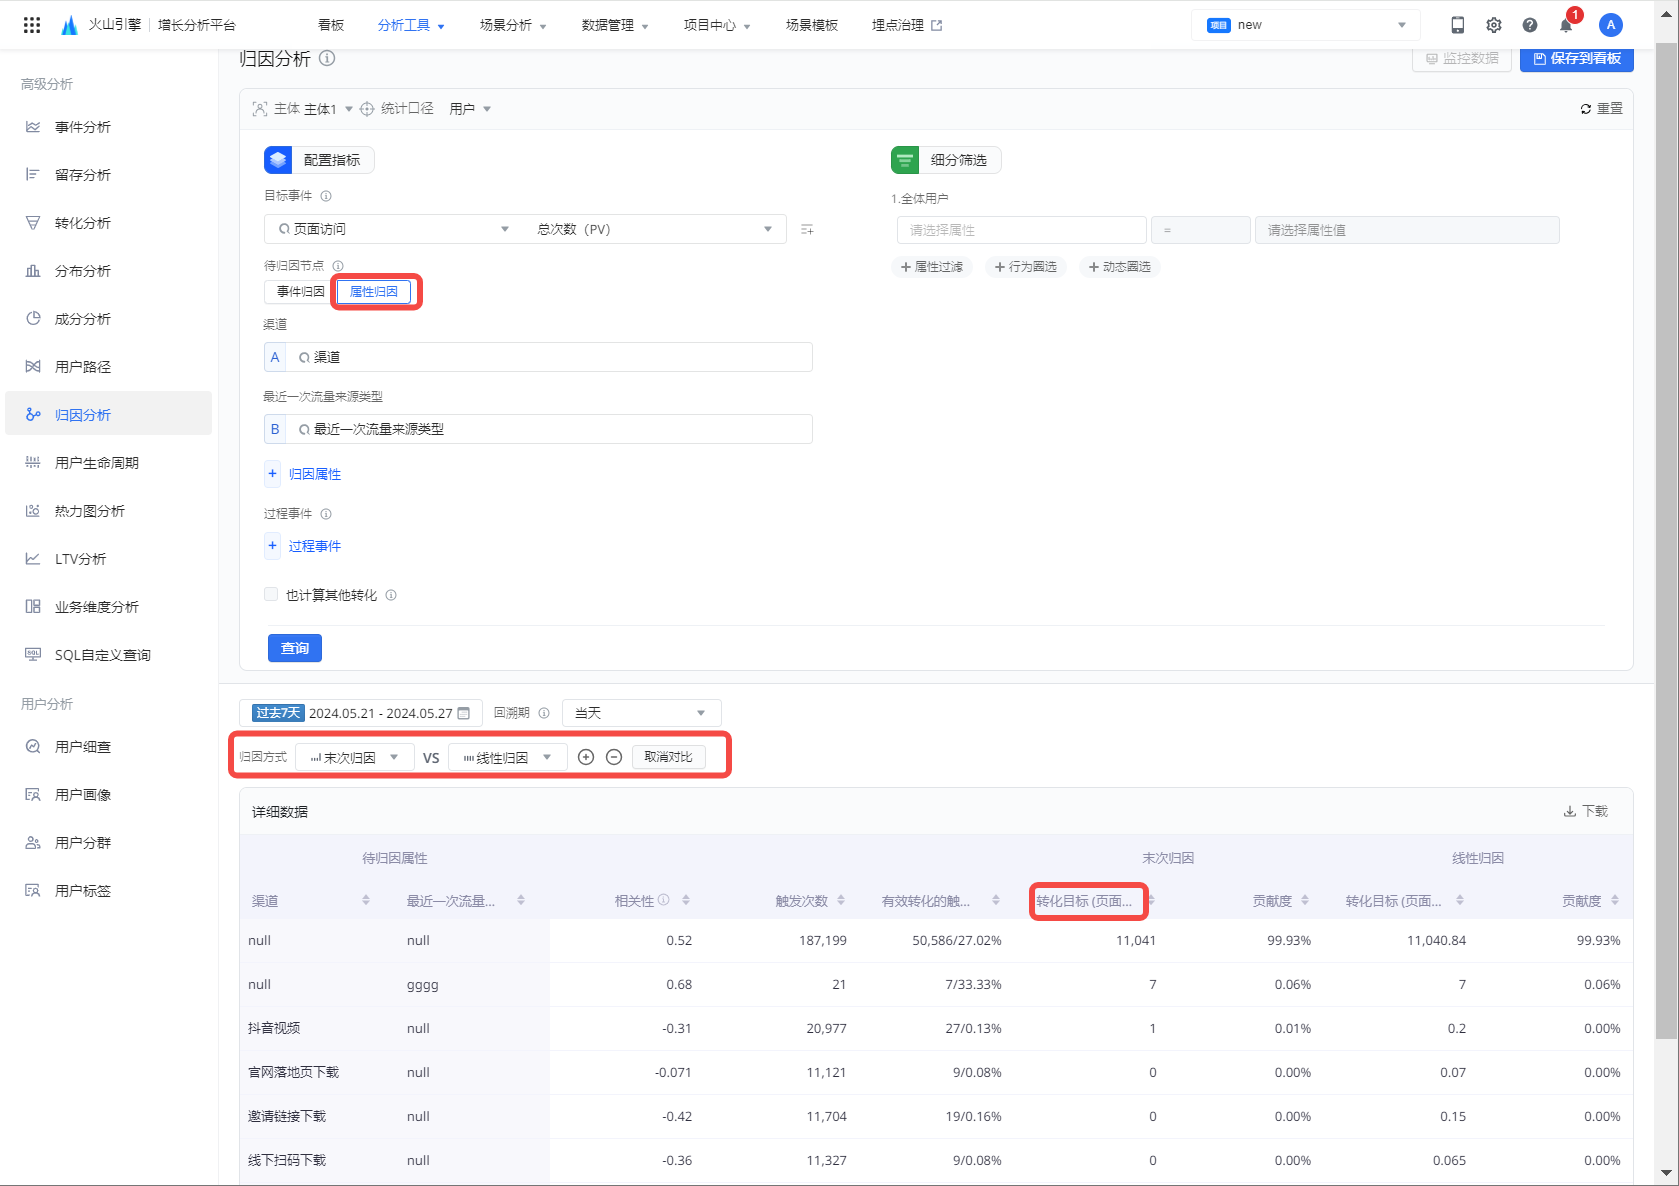This screenshot has width=1679, height=1186.
Task: Open the 场景模板 top navigation item
Action: (x=812, y=25)
